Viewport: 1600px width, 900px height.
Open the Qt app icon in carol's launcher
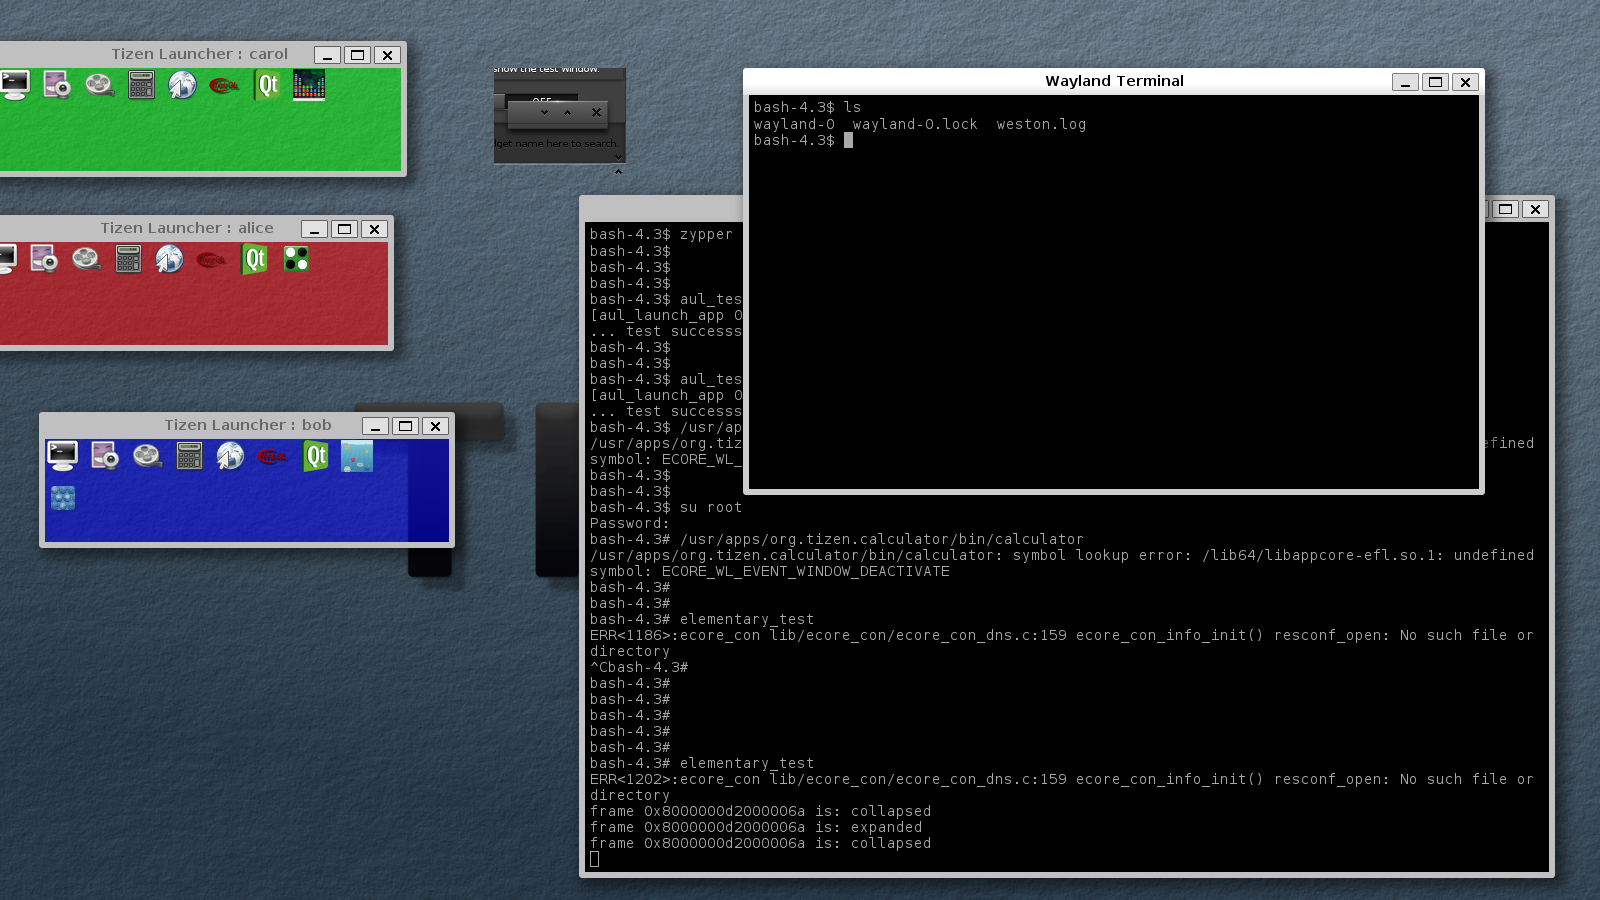click(x=267, y=85)
